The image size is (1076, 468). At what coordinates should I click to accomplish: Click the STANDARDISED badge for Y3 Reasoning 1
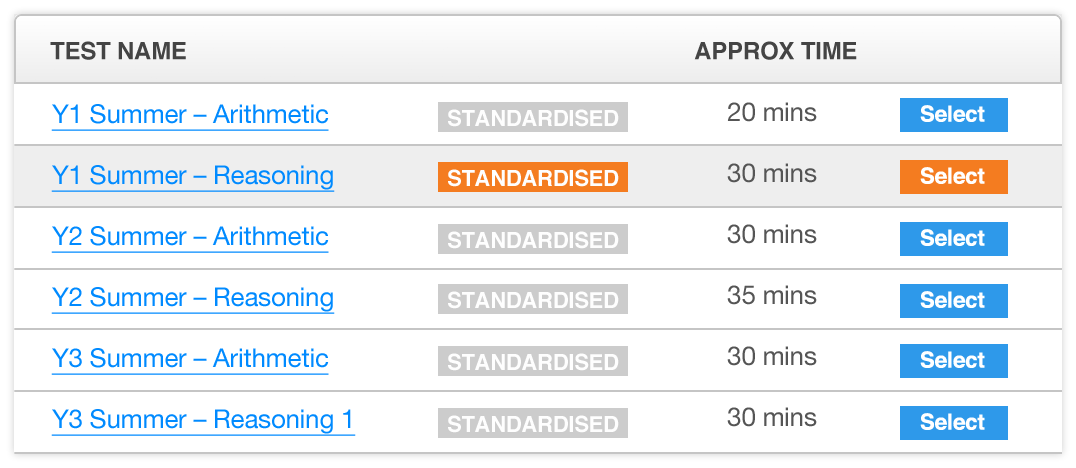[532, 423]
